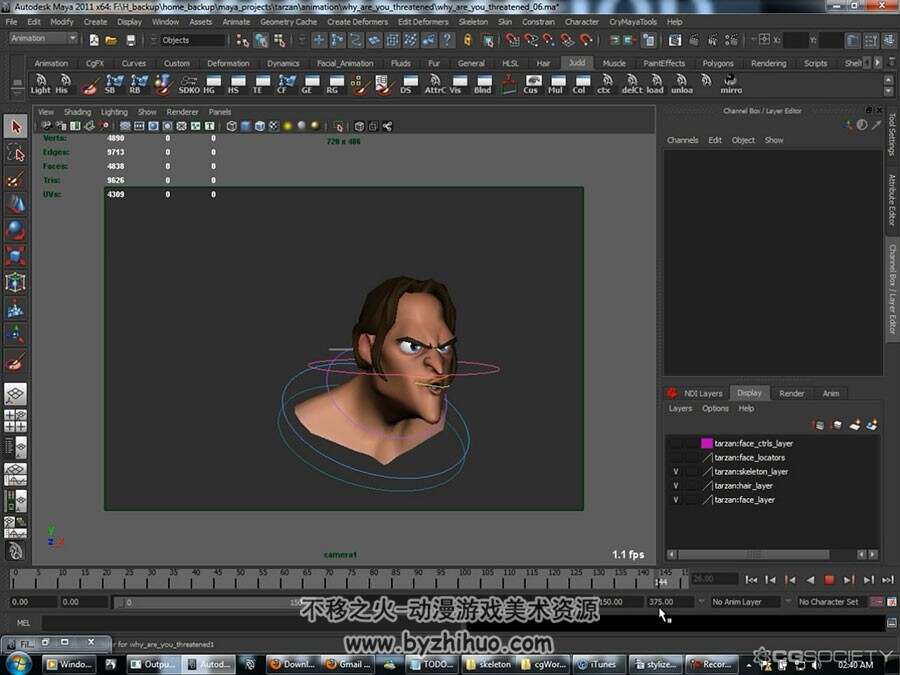This screenshot has width=900, height=675.
Task: Switch to four view layout
Action: click(x=15, y=420)
